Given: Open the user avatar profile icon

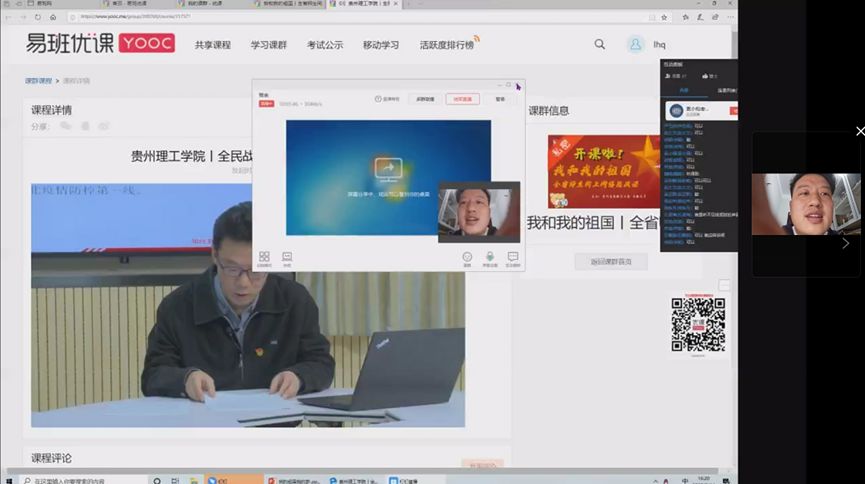Looking at the screenshot, I should point(636,44).
